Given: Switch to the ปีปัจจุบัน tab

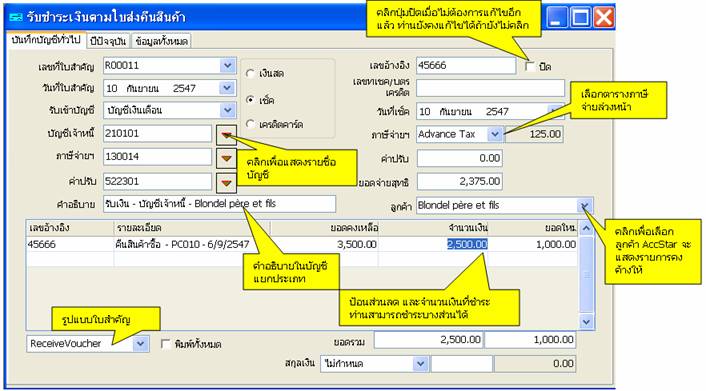Looking at the screenshot, I should (108, 41).
